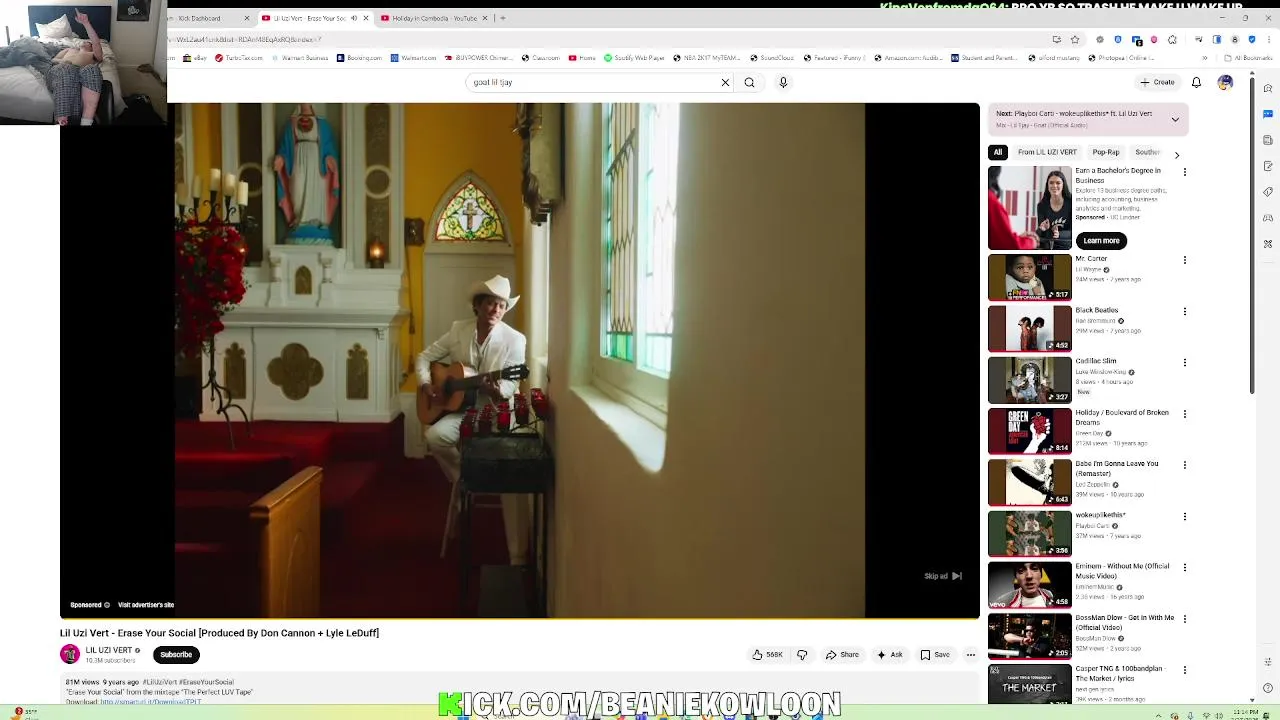
Task: Close the Kick Dashboard tab
Action: [x=246, y=18]
